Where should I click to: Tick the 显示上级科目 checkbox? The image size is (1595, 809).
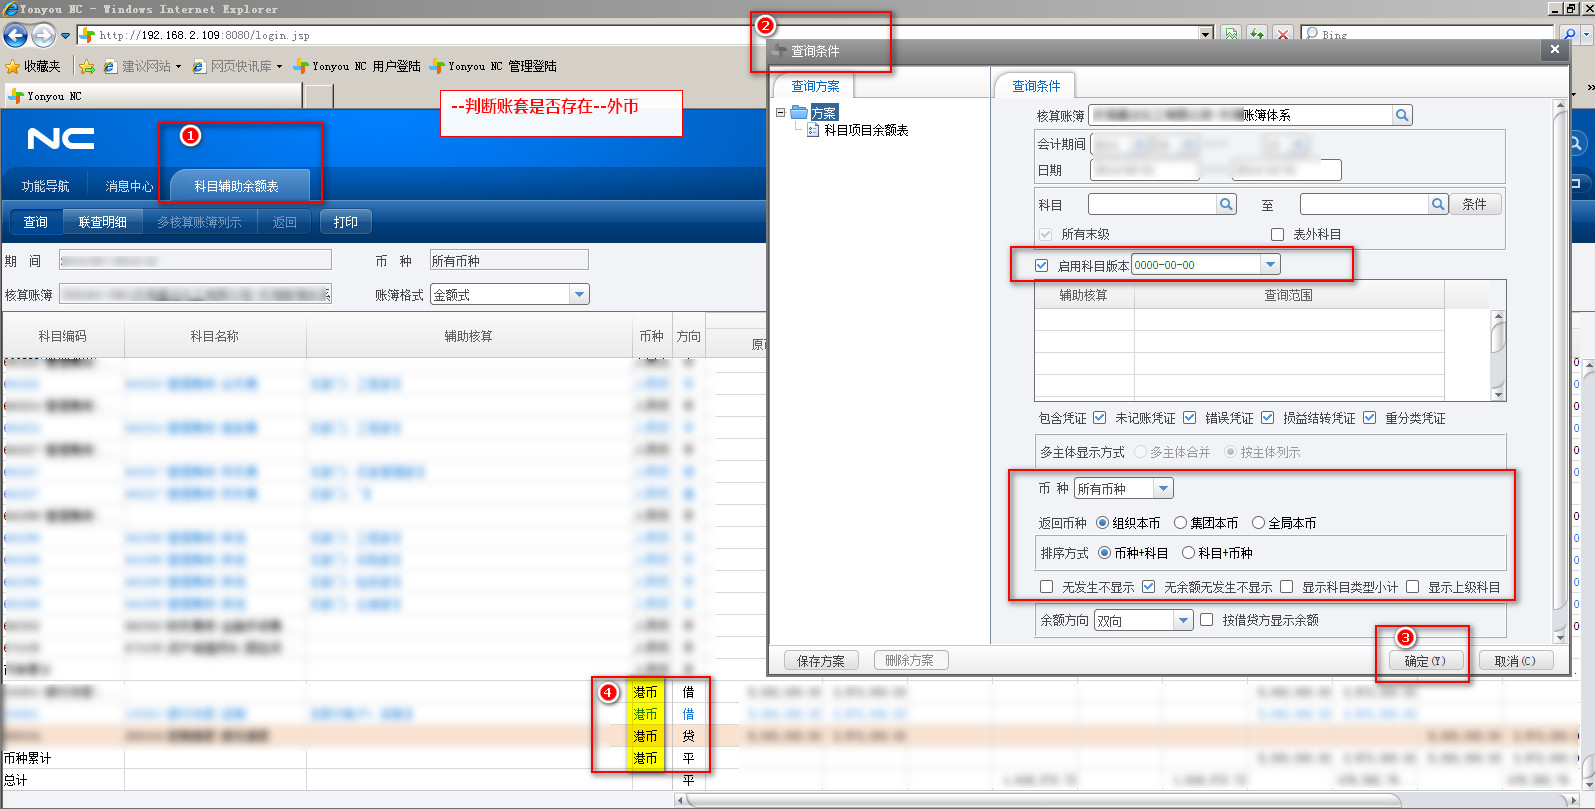coord(1413,587)
